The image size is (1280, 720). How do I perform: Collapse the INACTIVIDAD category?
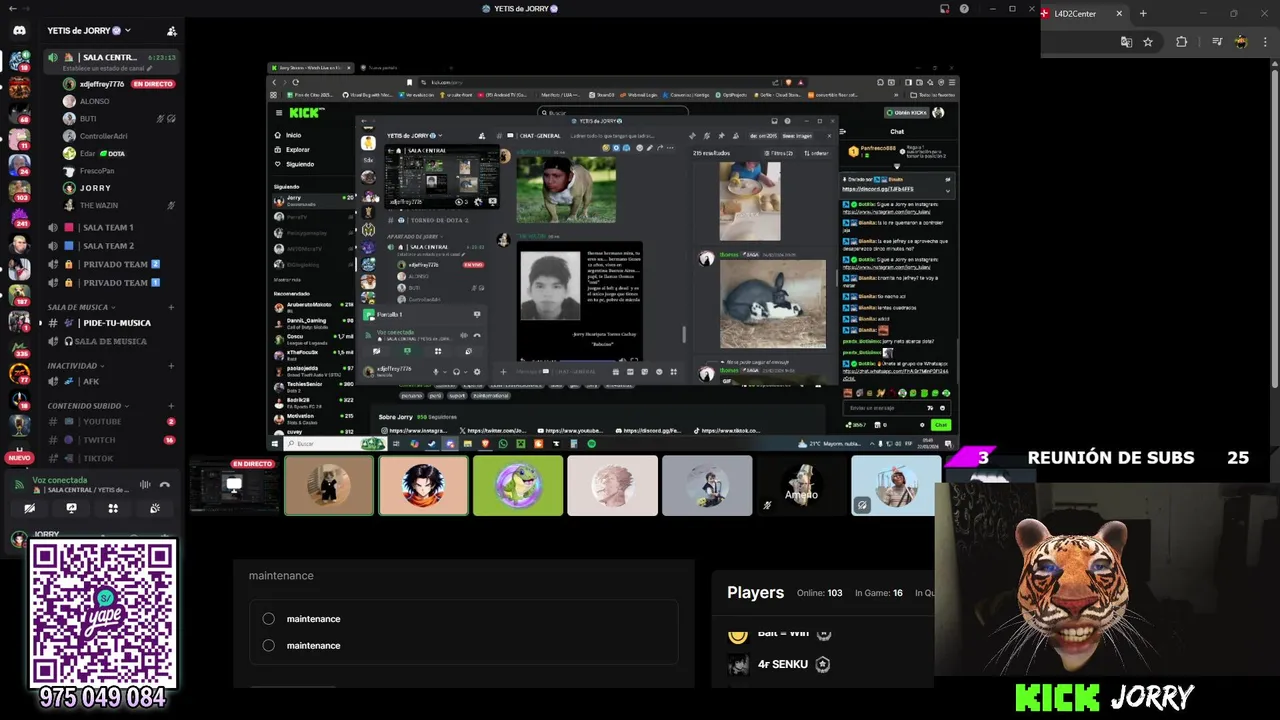[x=76, y=366]
